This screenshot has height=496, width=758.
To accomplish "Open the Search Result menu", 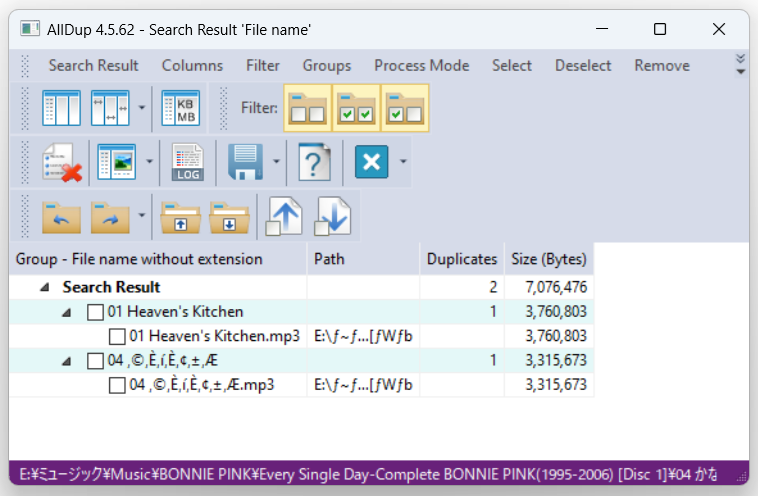I will point(93,65).
